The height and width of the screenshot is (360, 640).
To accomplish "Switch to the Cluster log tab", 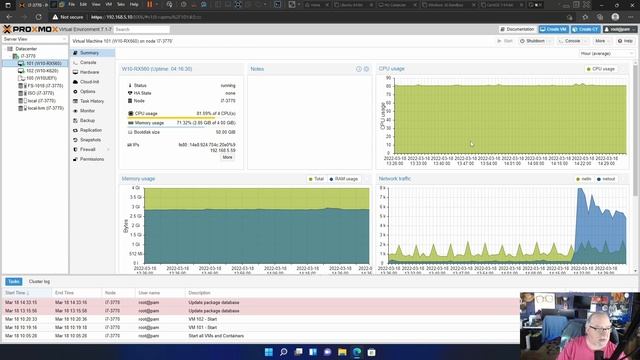I will pos(39,282).
